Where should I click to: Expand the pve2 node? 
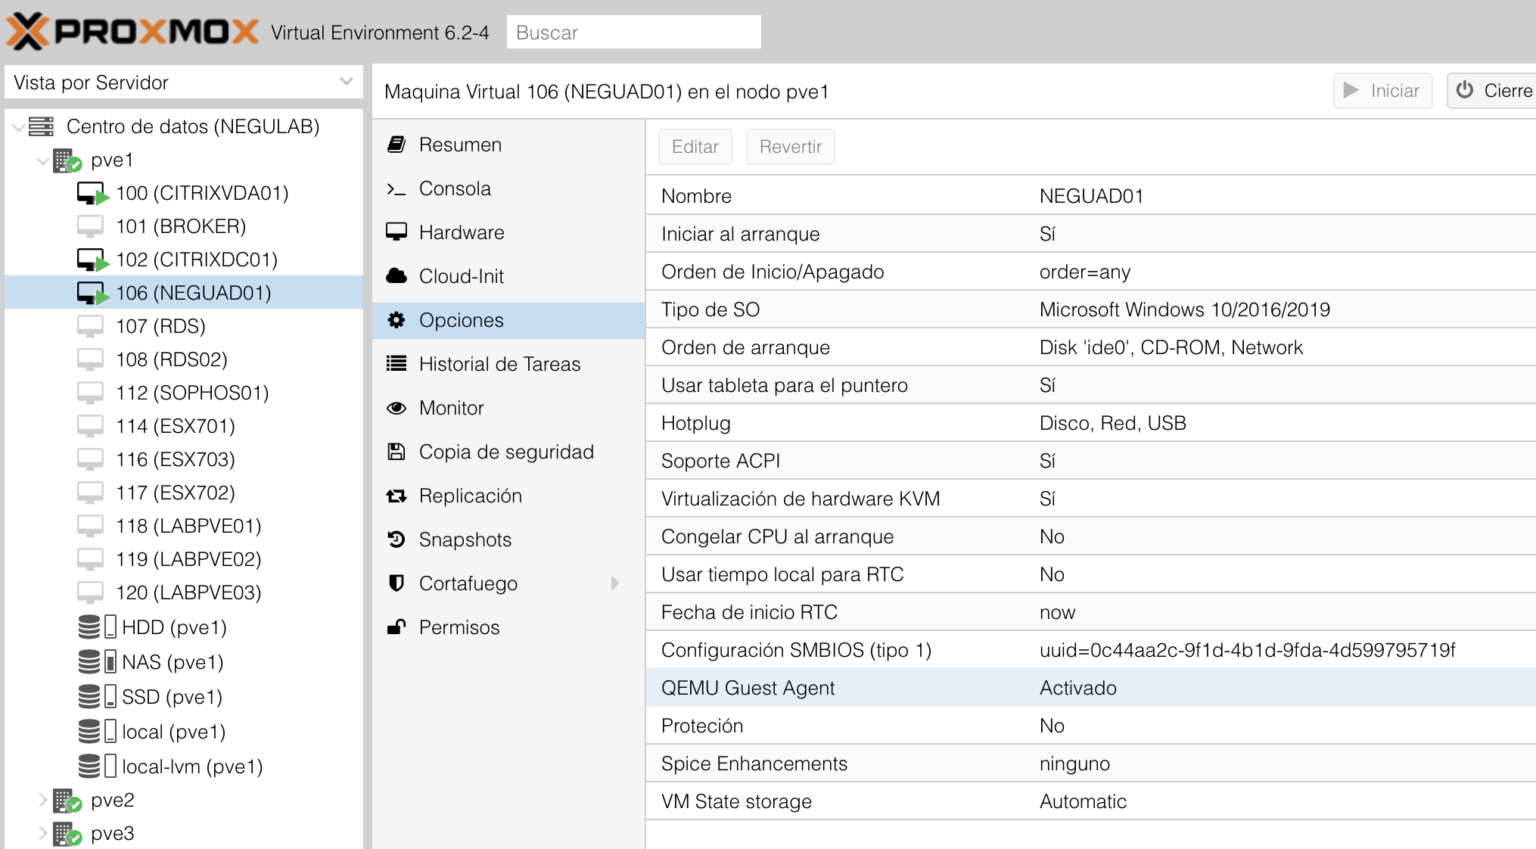(x=41, y=800)
